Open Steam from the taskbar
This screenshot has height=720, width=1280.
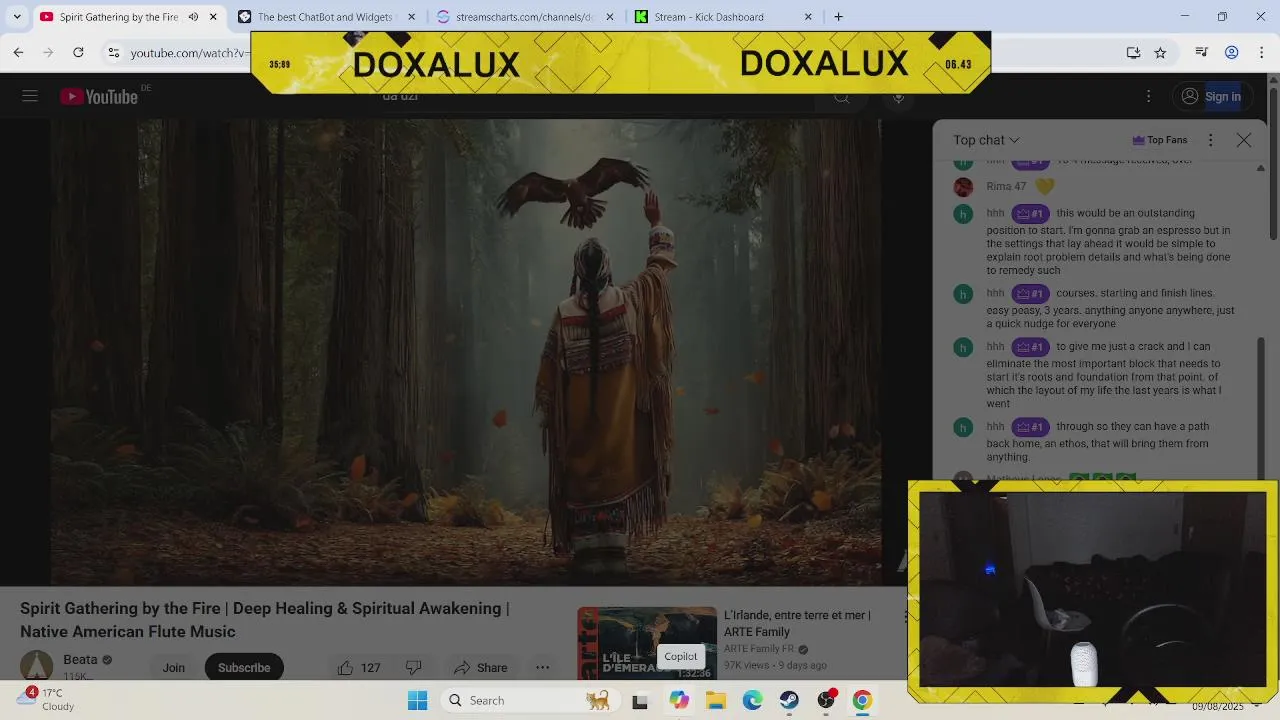click(x=789, y=701)
